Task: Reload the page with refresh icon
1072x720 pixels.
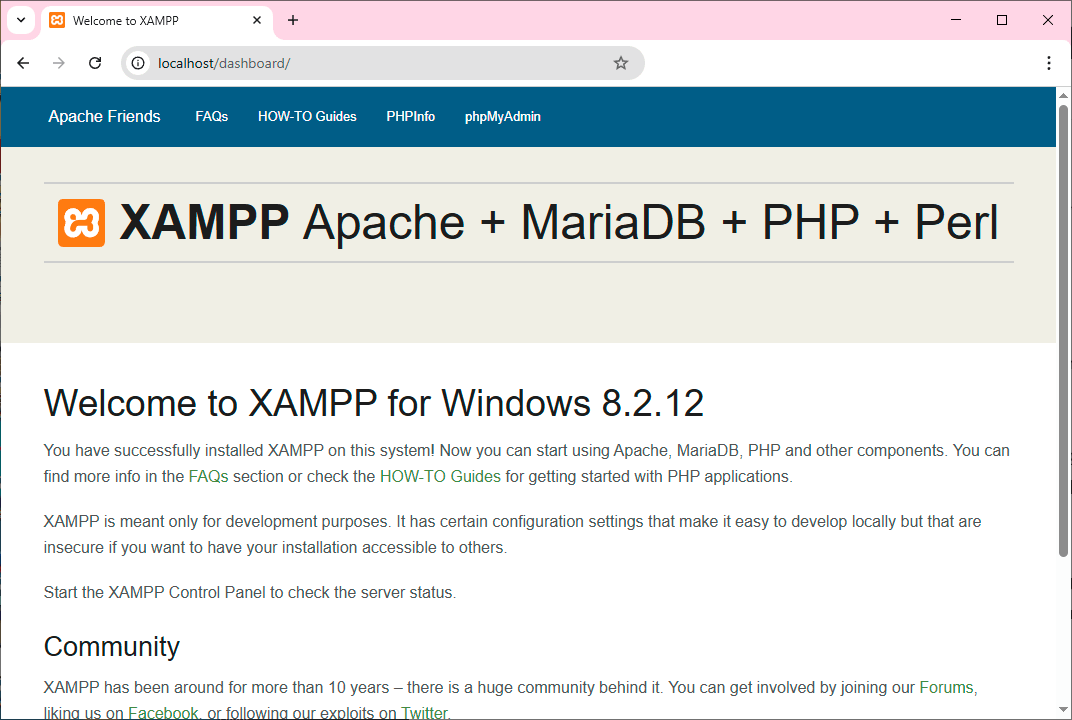Action: tap(95, 63)
